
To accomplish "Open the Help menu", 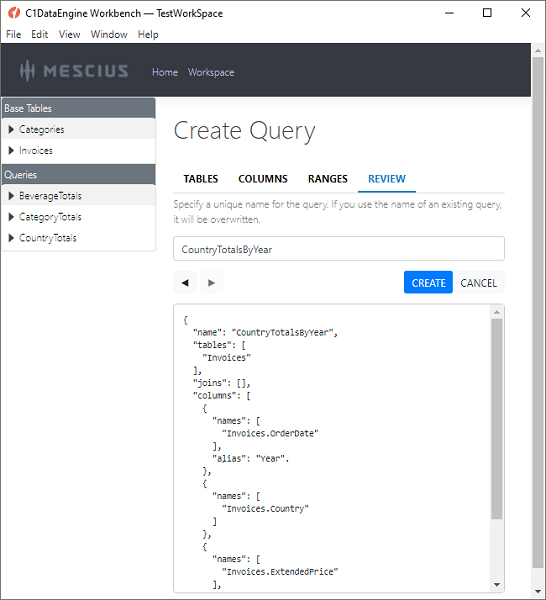I will click(x=148, y=34).
